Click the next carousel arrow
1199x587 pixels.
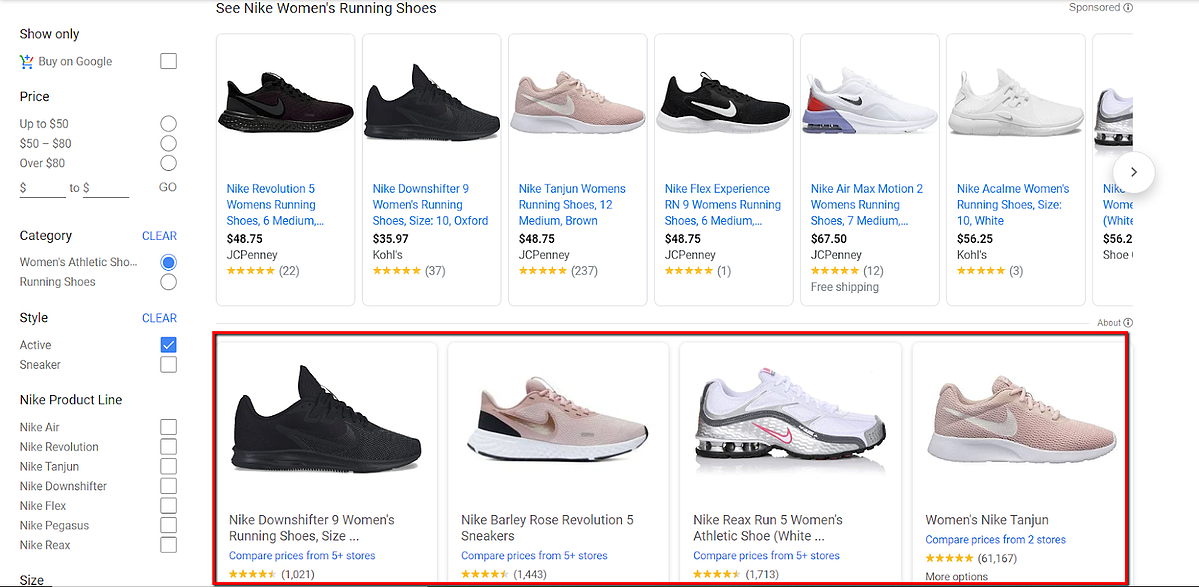point(1133,172)
